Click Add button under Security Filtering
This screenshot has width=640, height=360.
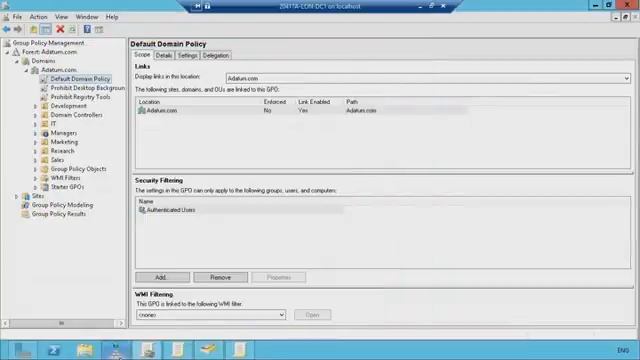coord(162,277)
